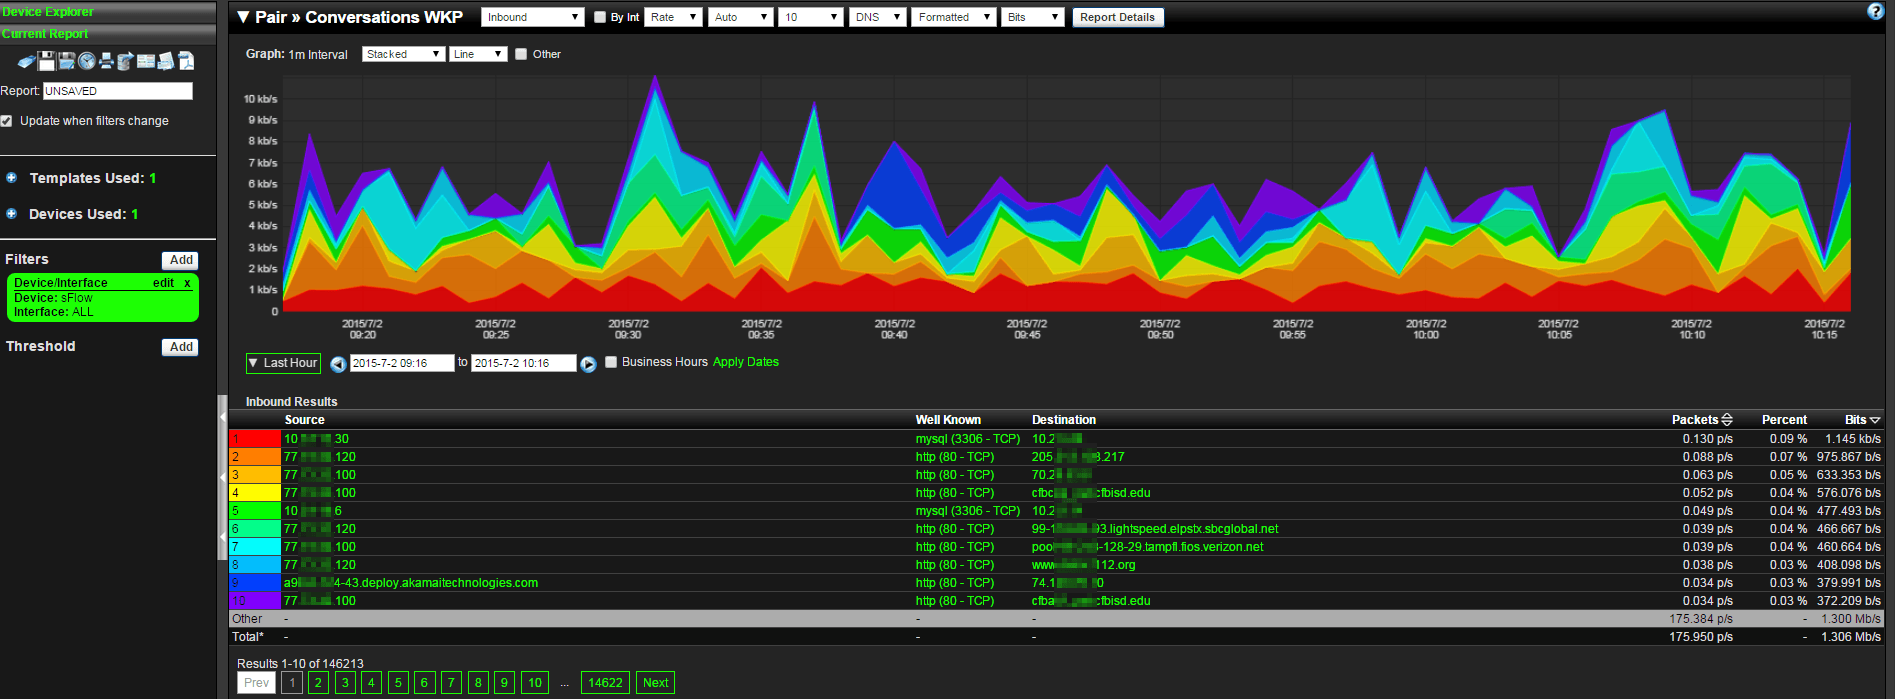1895x699 pixels.
Task: Open tampfl.fios.verizon.net destination link
Action: [1148, 547]
